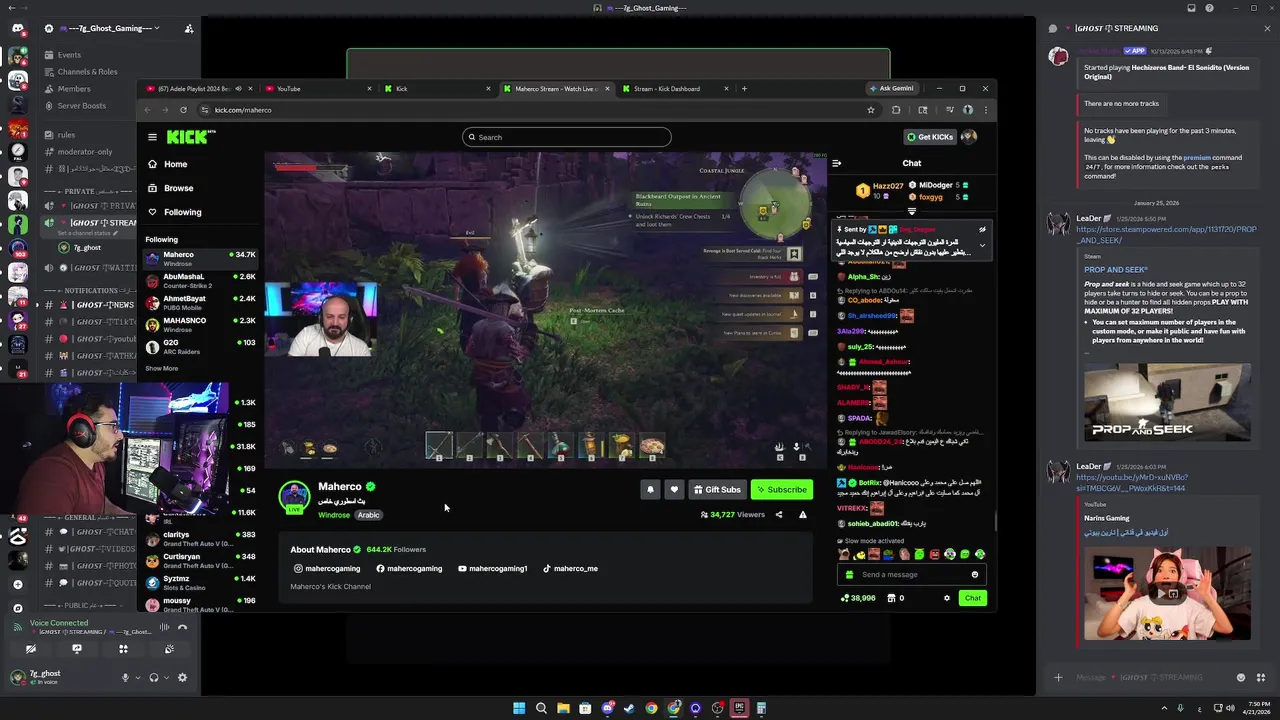
Task: Open the Kick hamburger menu
Action: 152,137
